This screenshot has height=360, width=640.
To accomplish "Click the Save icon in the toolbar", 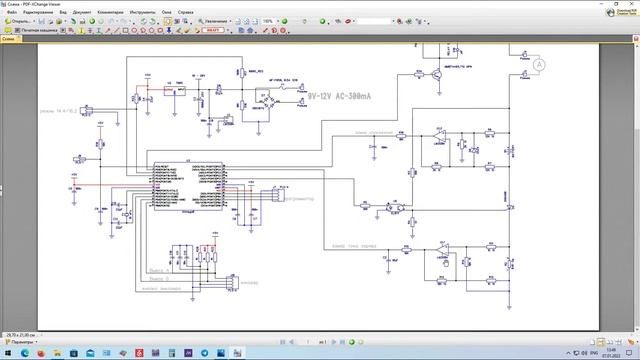I will (42, 21).
